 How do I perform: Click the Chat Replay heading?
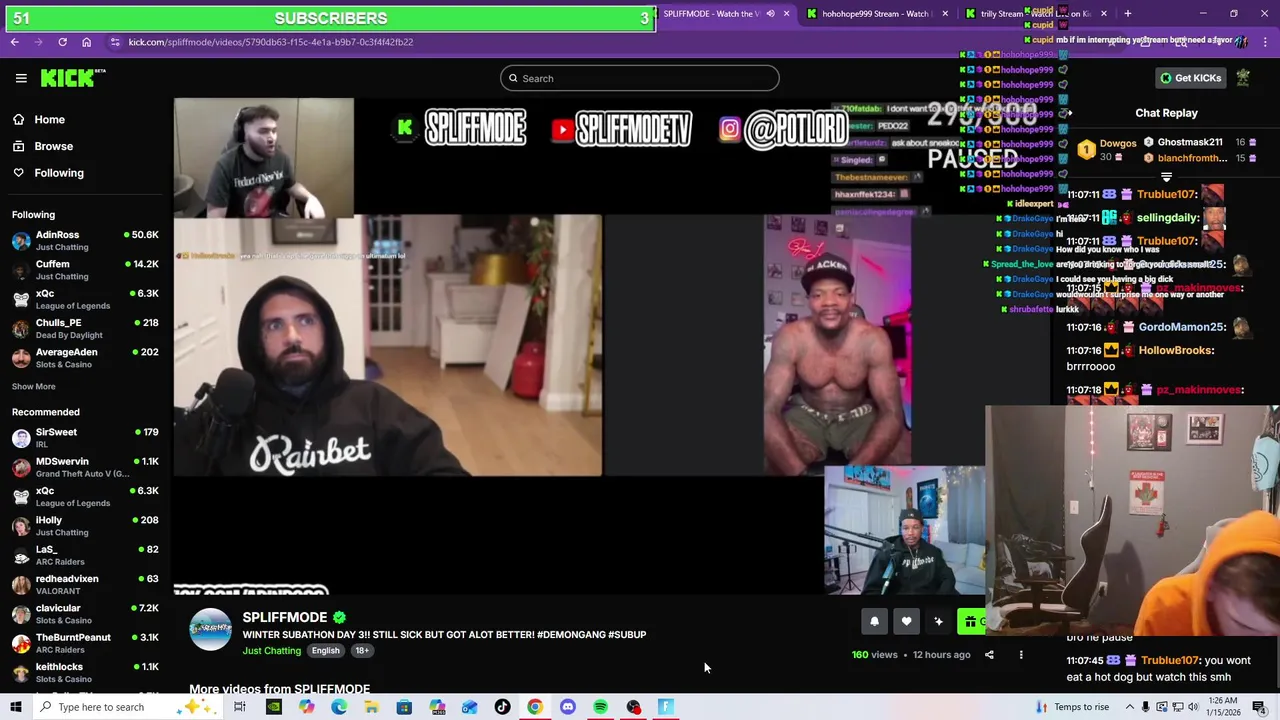(x=1166, y=113)
